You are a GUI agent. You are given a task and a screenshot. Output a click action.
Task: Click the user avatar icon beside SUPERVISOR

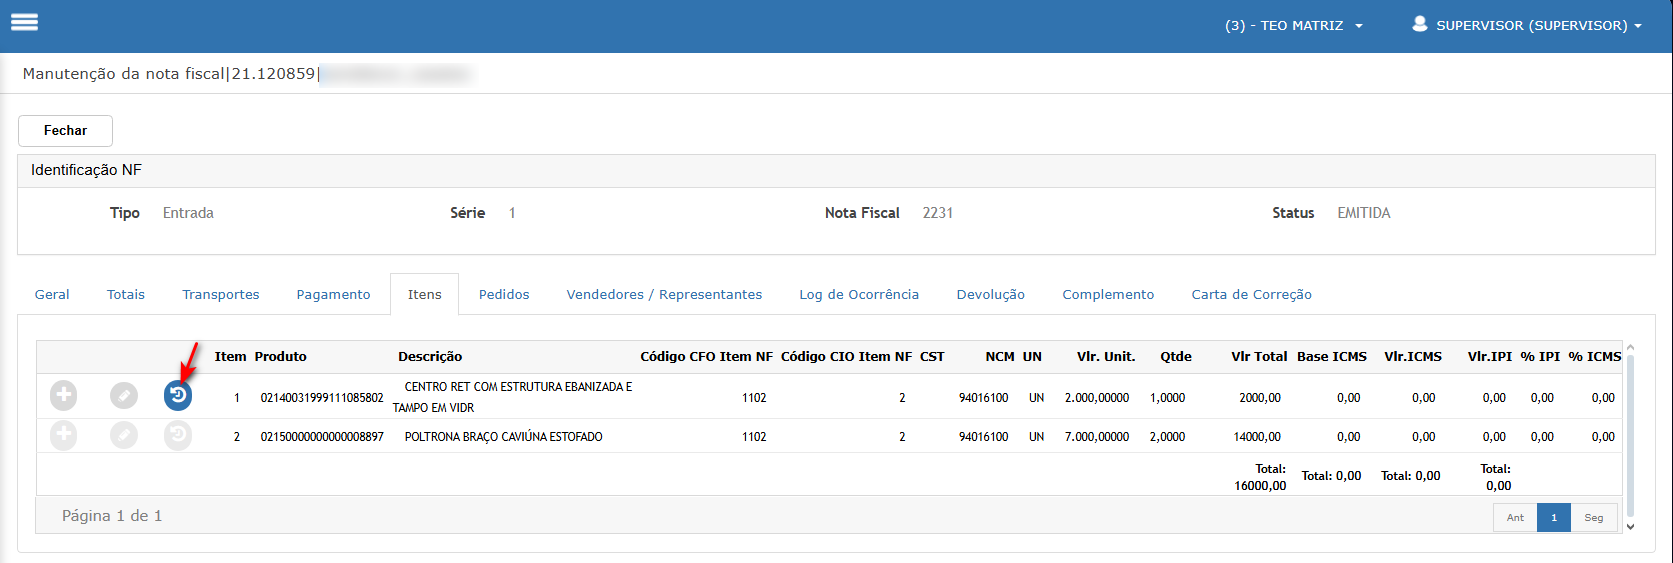(1419, 24)
